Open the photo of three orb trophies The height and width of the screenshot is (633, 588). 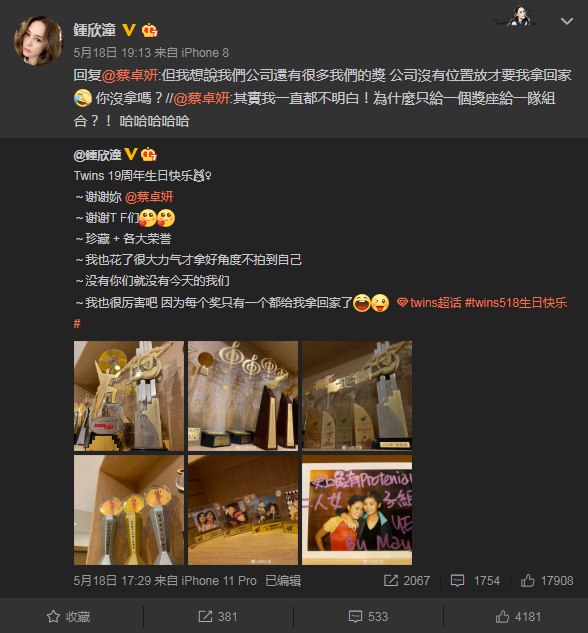pyautogui.click(x=129, y=510)
